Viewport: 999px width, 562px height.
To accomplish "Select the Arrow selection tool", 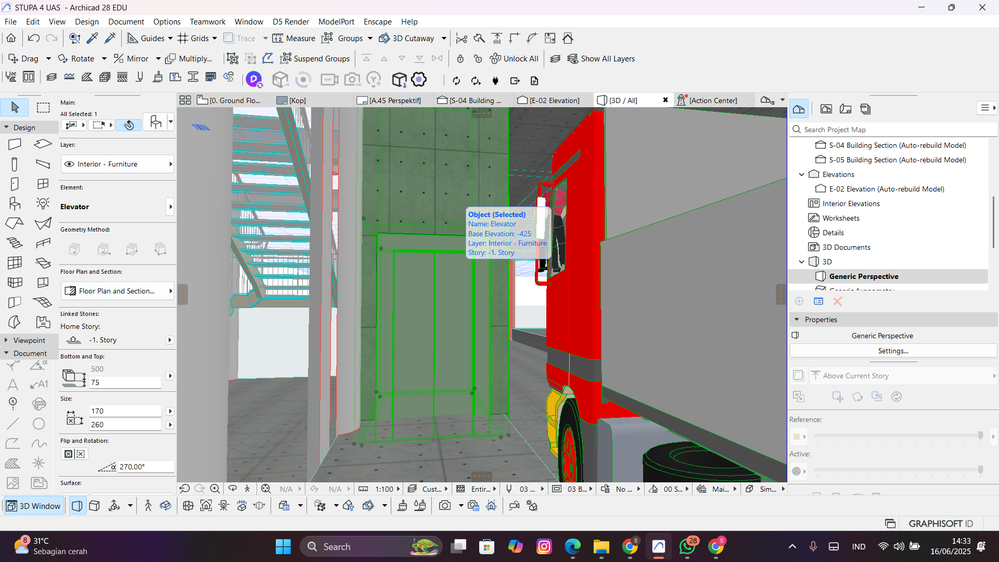I will (x=14, y=107).
